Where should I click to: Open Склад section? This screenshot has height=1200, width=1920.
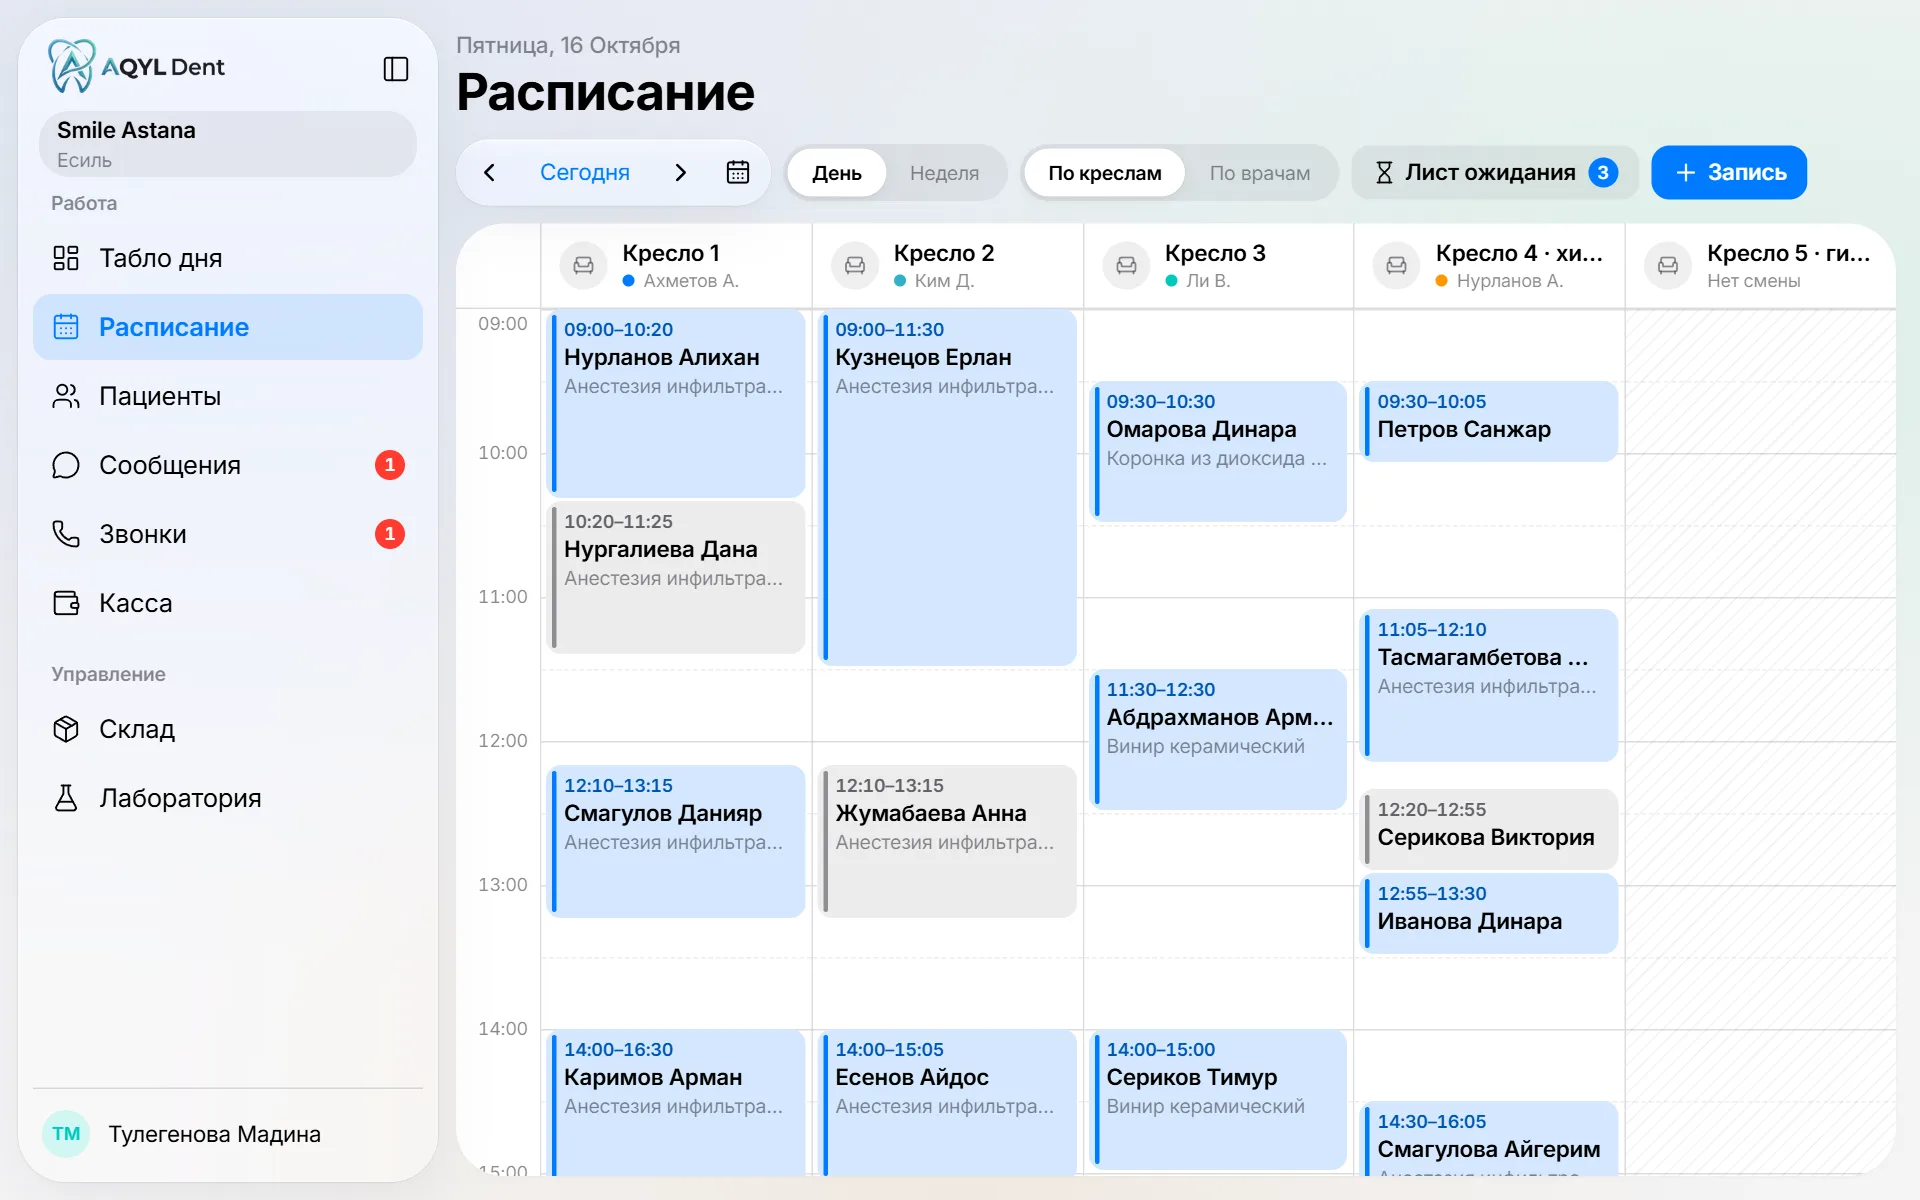click(228, 729)
